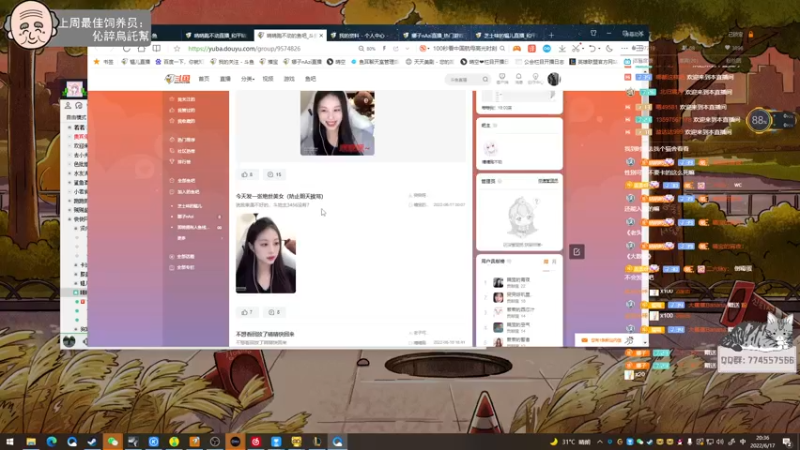800x450 pixels.
Task: Click the like thumb icon showing 8
Action: coord(244,174)
